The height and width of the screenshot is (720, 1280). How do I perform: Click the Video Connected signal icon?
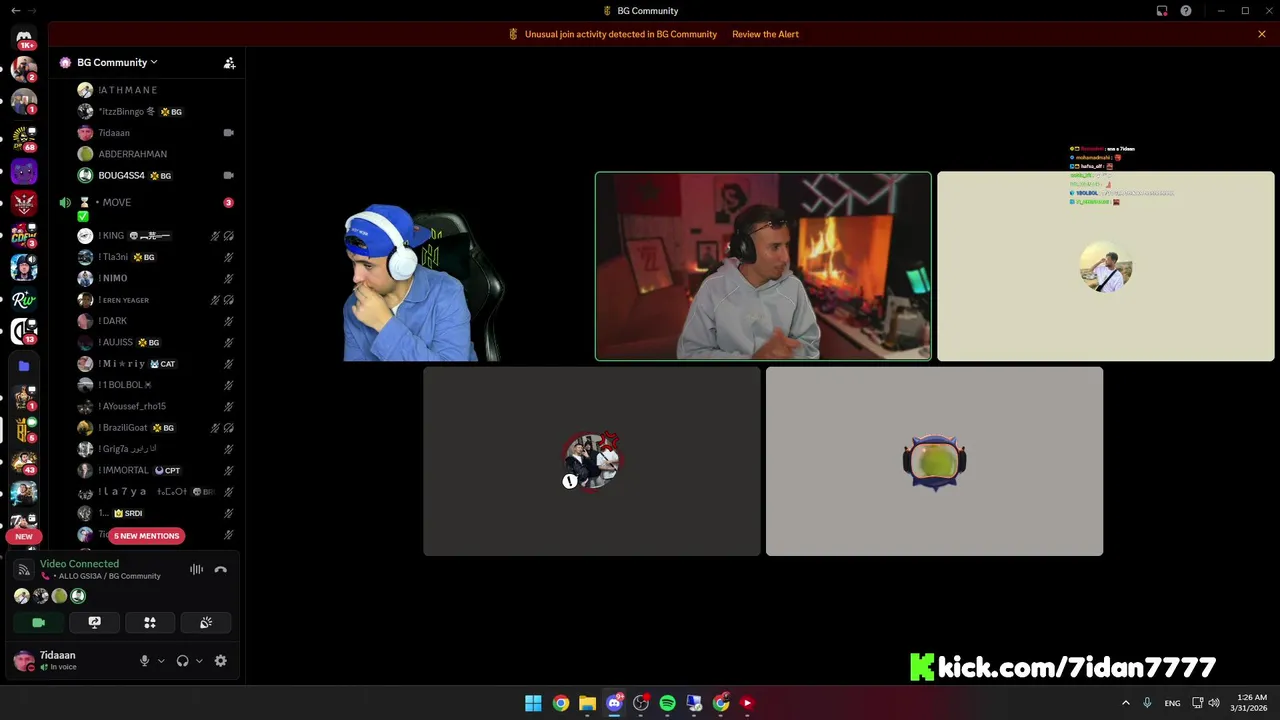click(24, 570)
